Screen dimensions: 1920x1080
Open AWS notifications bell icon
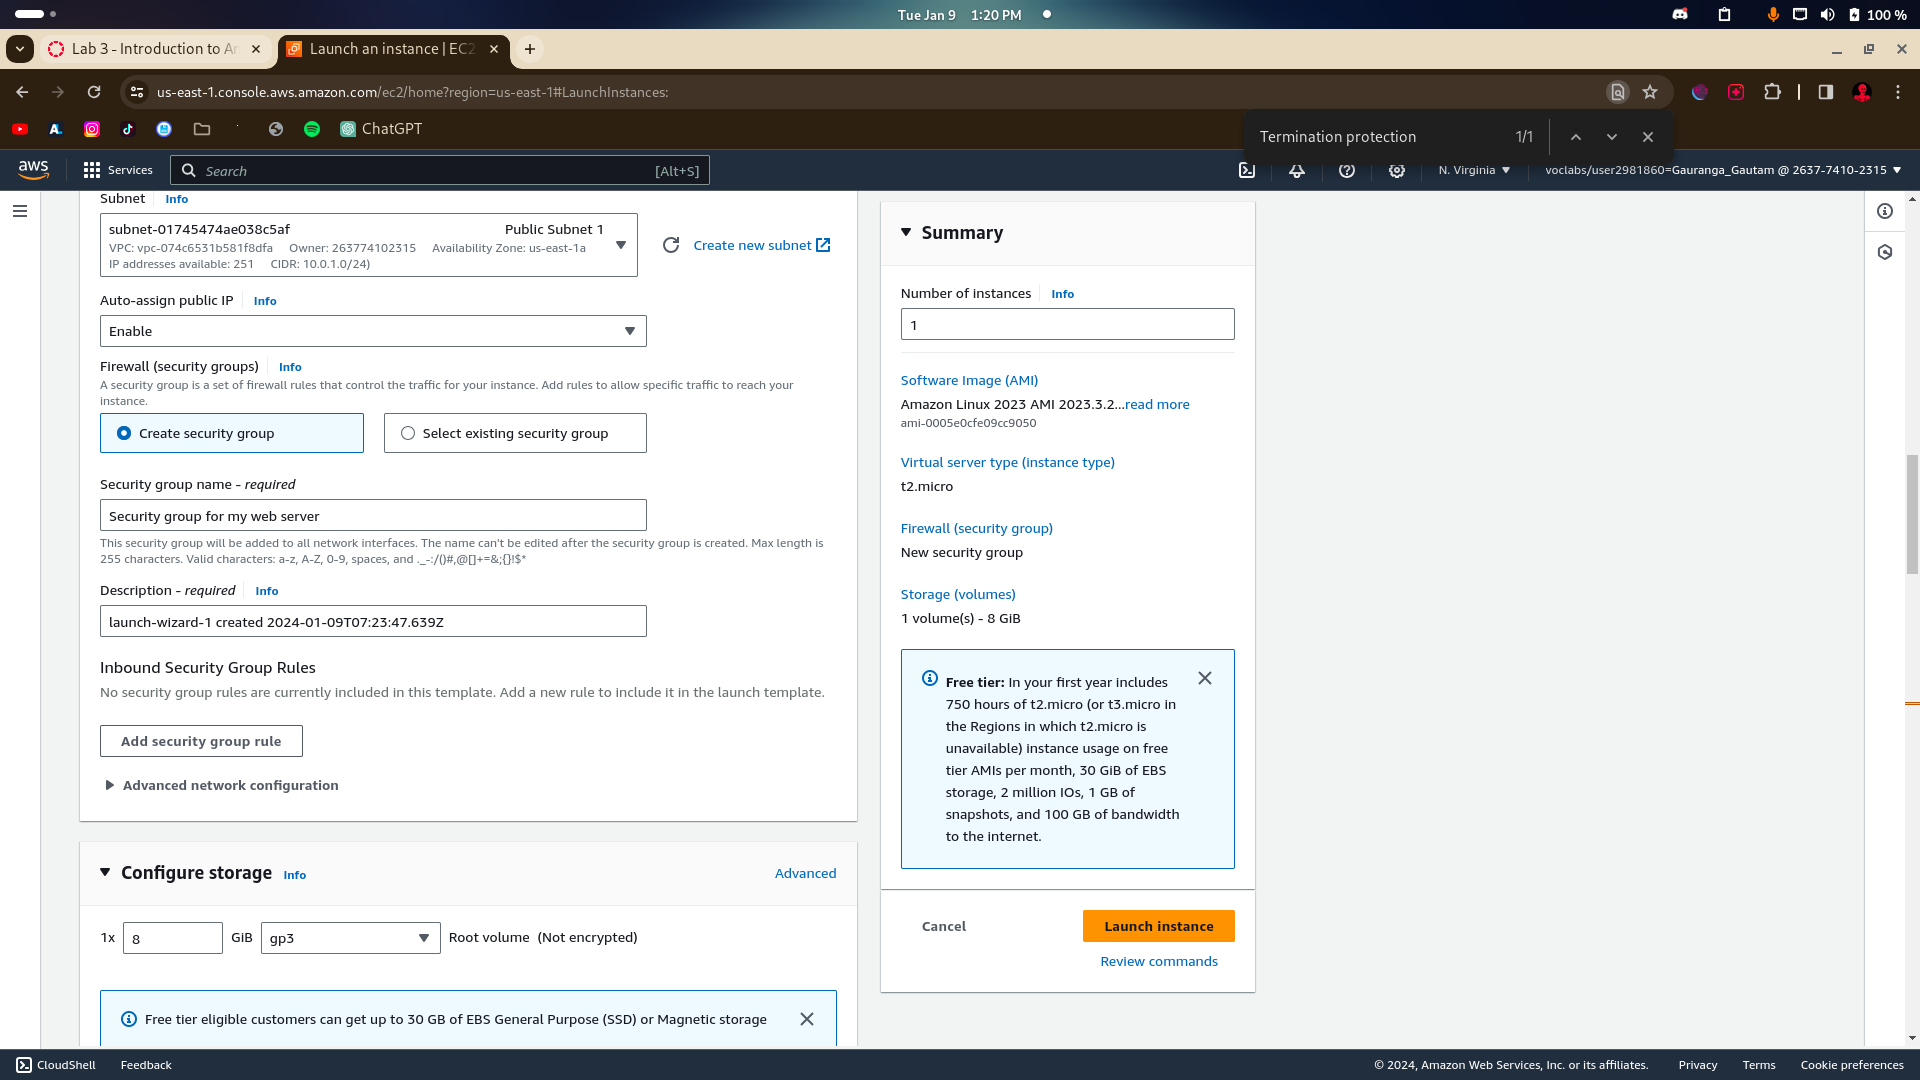click(x=1297, y=171)
